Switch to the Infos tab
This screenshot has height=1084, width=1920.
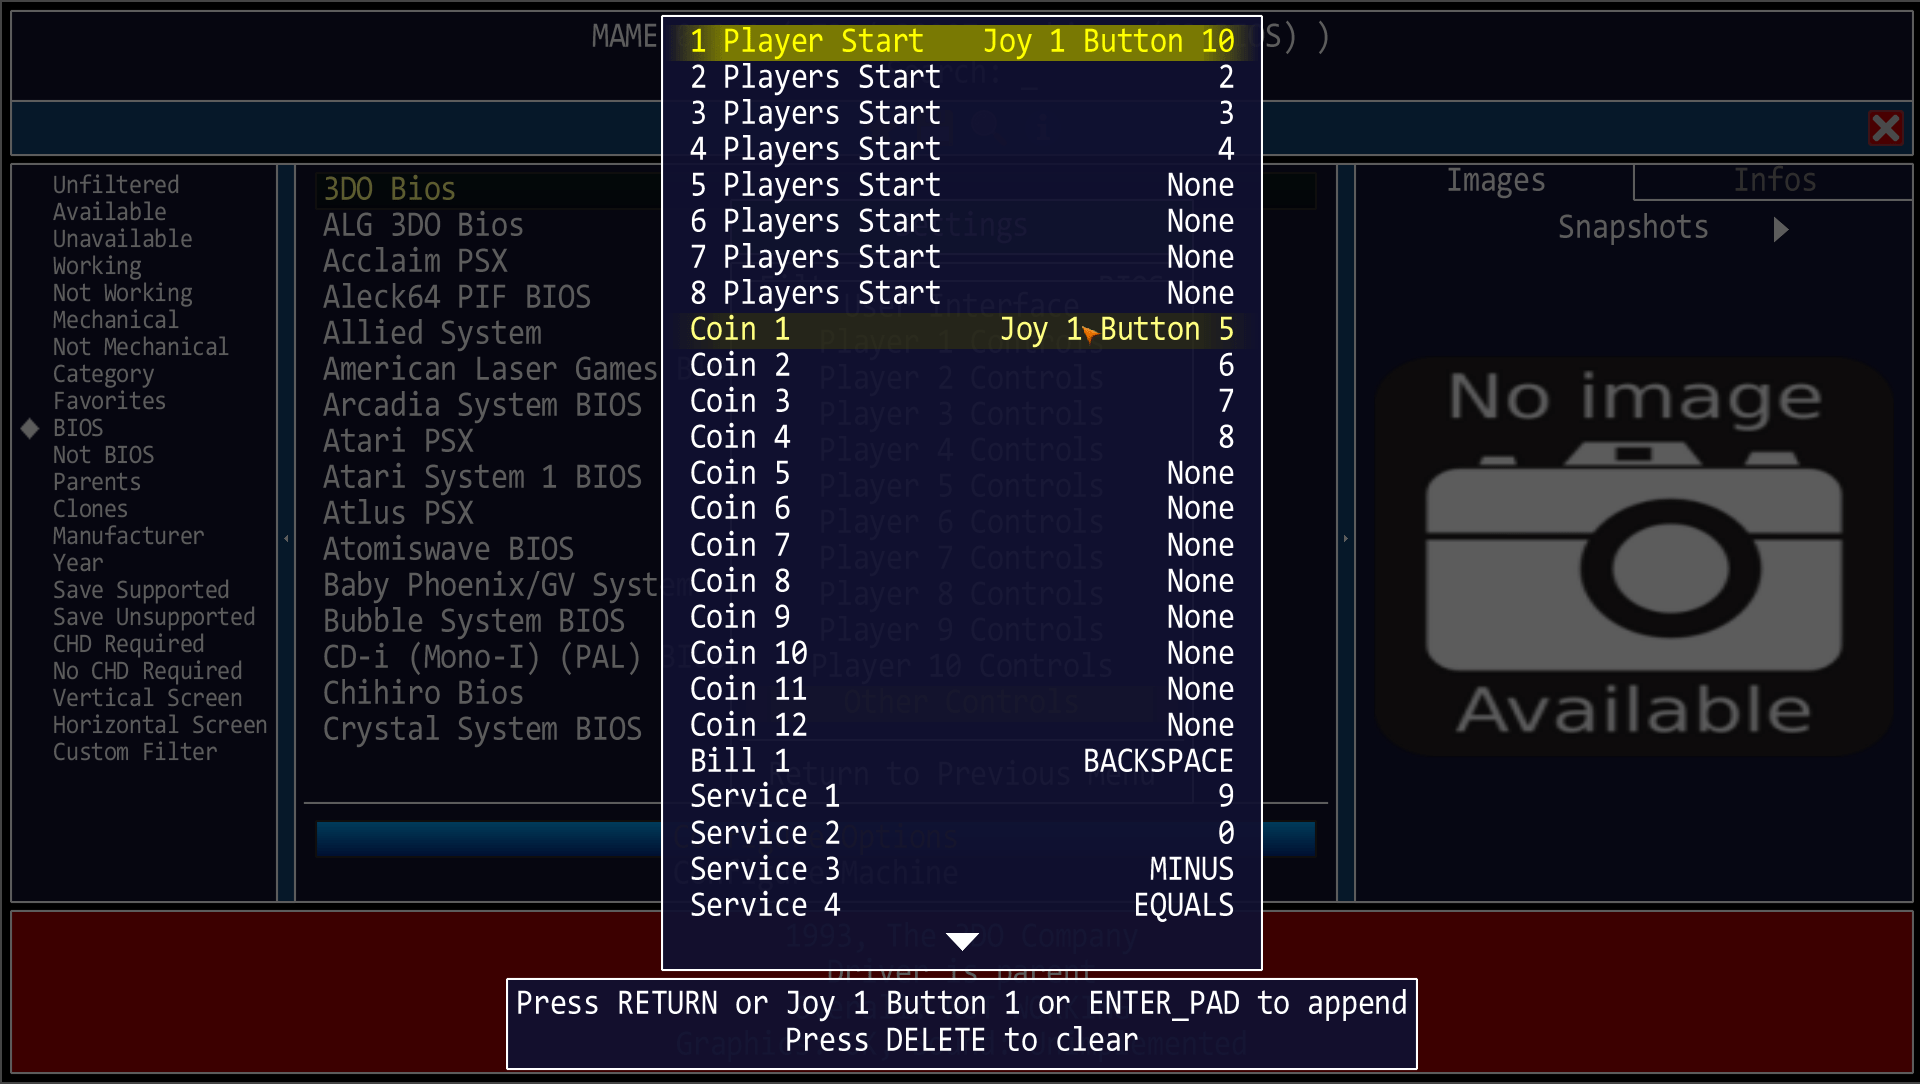[1774, 181]
